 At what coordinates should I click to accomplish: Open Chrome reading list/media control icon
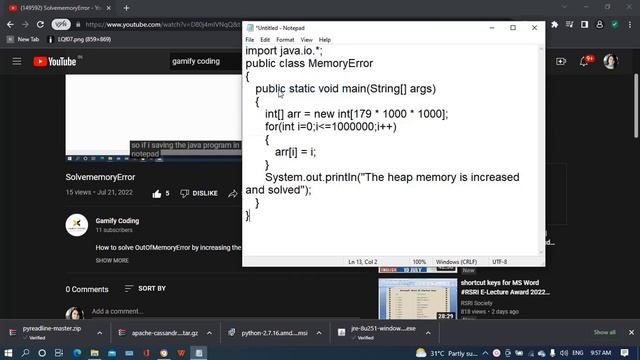(x=569, y=24)
